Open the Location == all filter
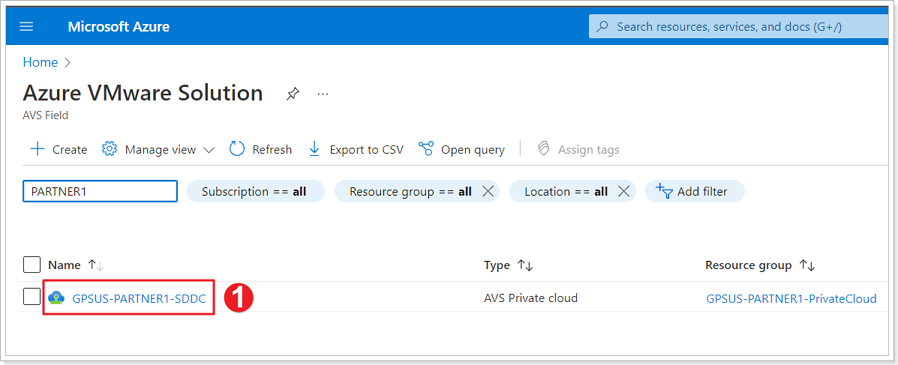898x365 pixels. (566, 191)
